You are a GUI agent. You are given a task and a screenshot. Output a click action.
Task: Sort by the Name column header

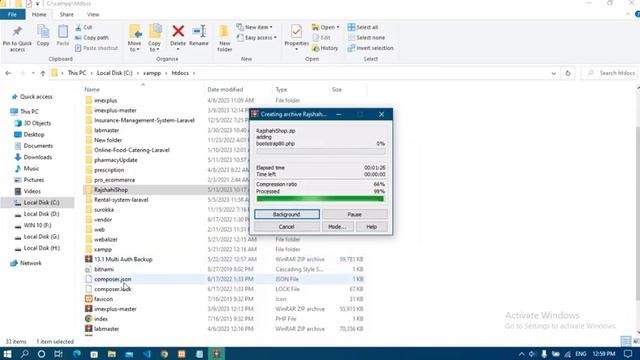coord(92,89)
